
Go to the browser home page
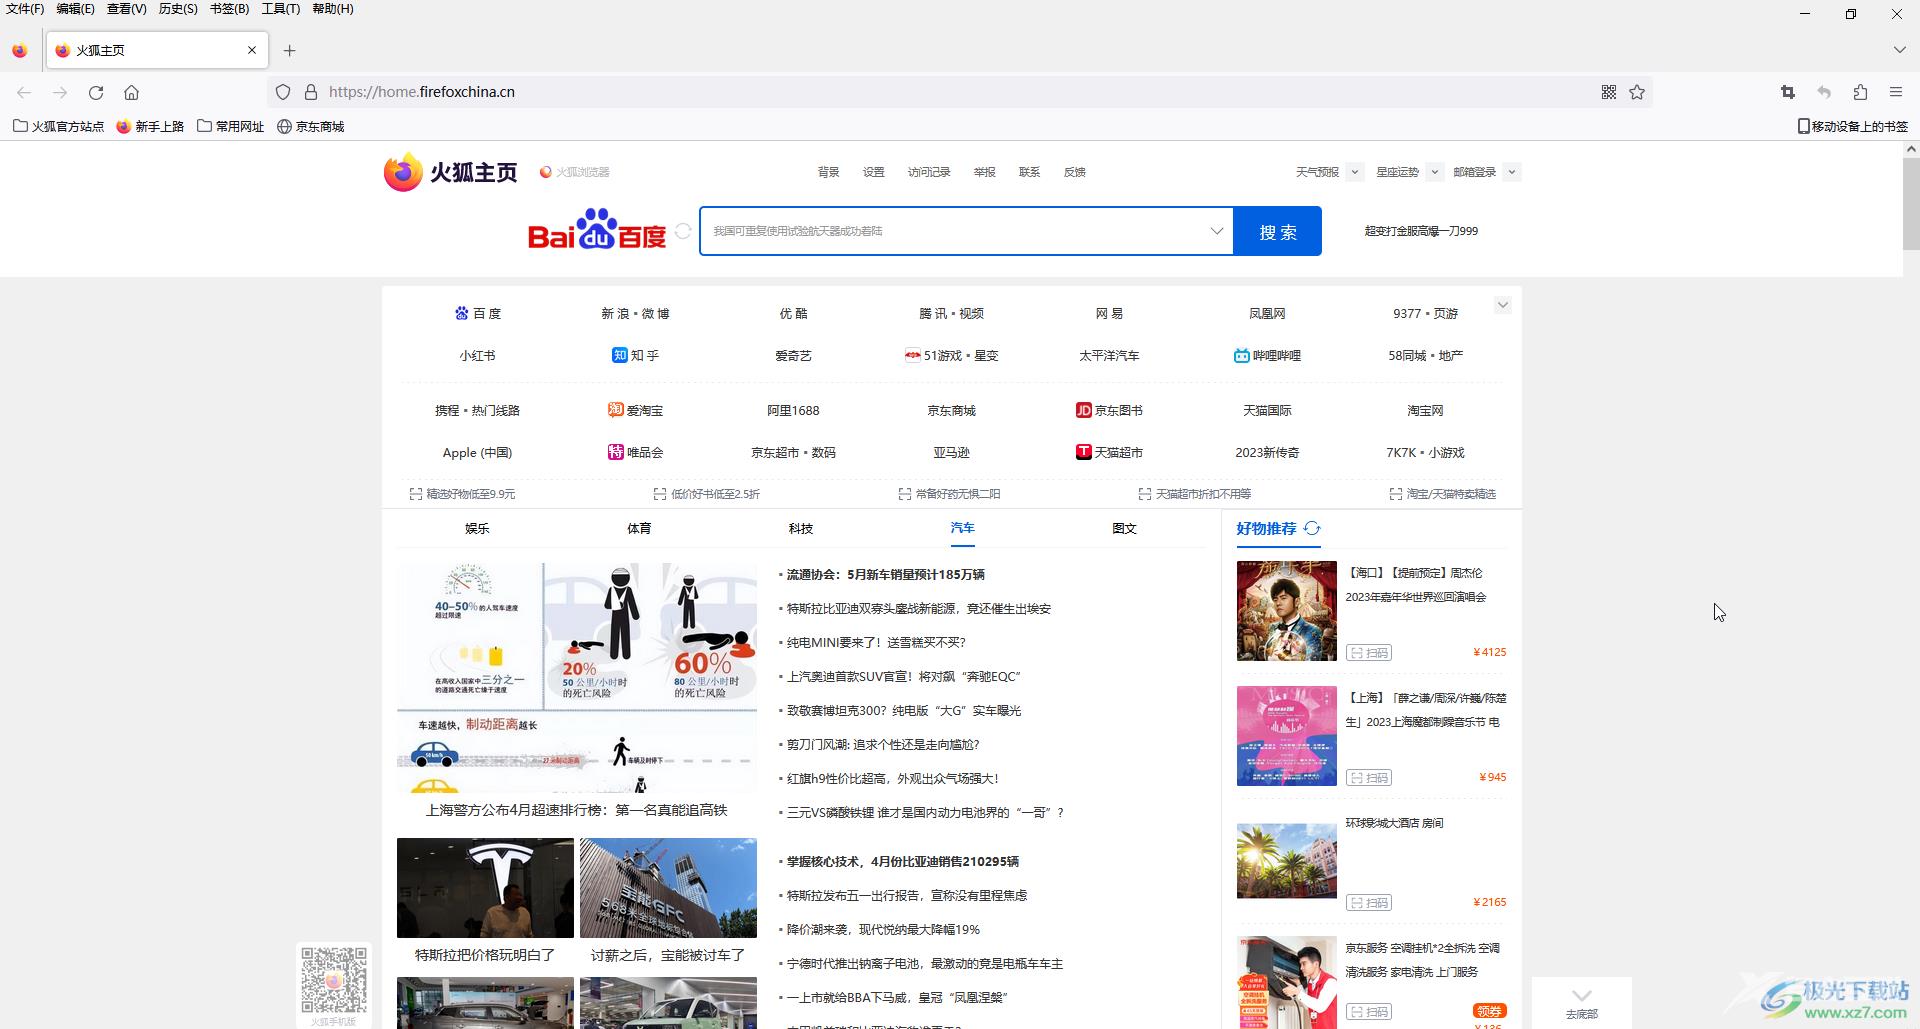click(x=131, y=92)
